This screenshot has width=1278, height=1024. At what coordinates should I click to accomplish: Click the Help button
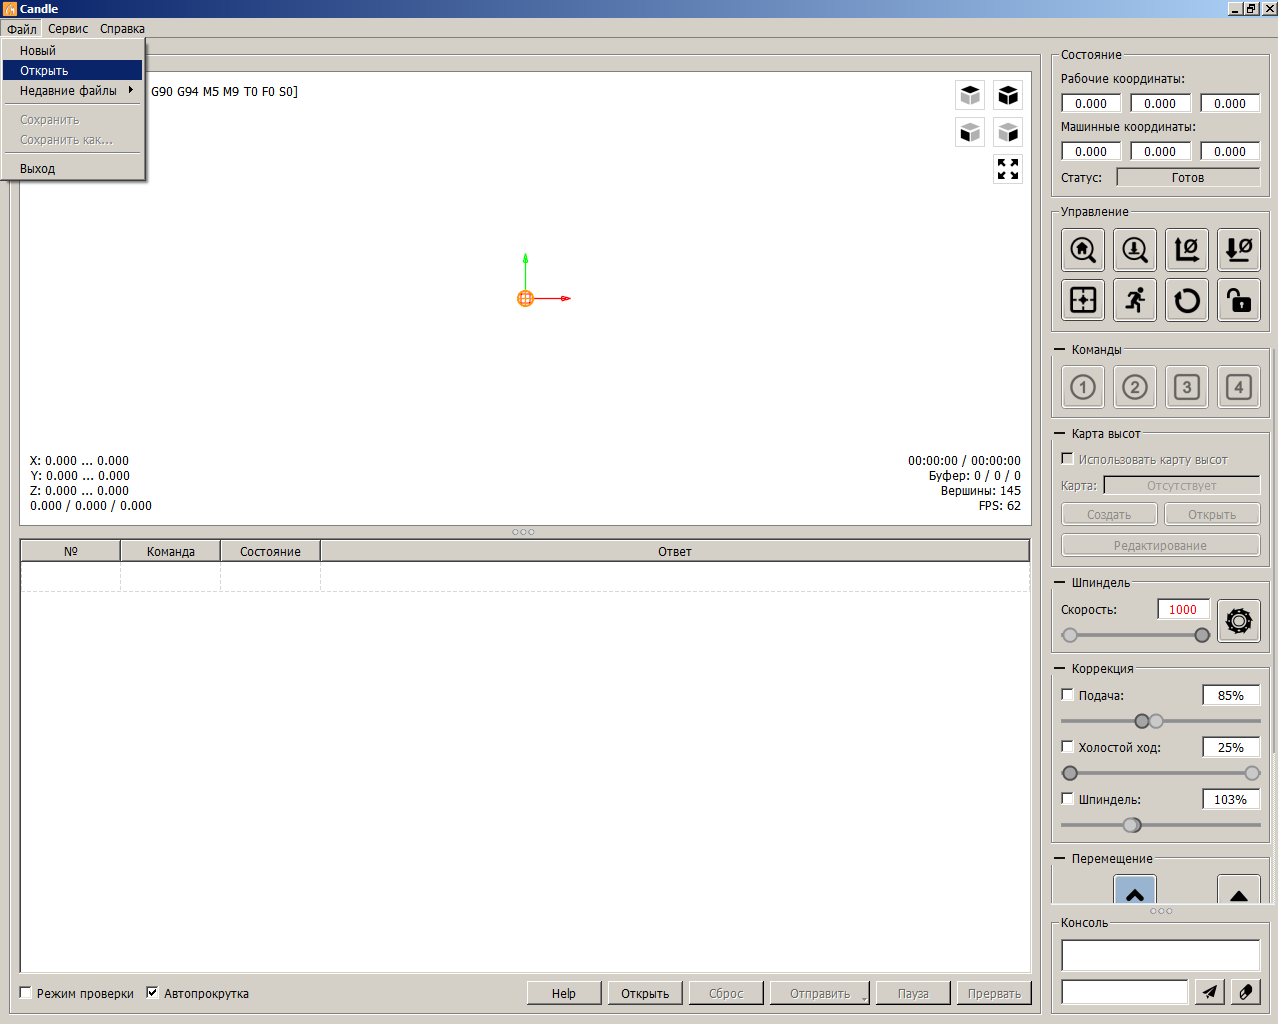click(564, 993)
